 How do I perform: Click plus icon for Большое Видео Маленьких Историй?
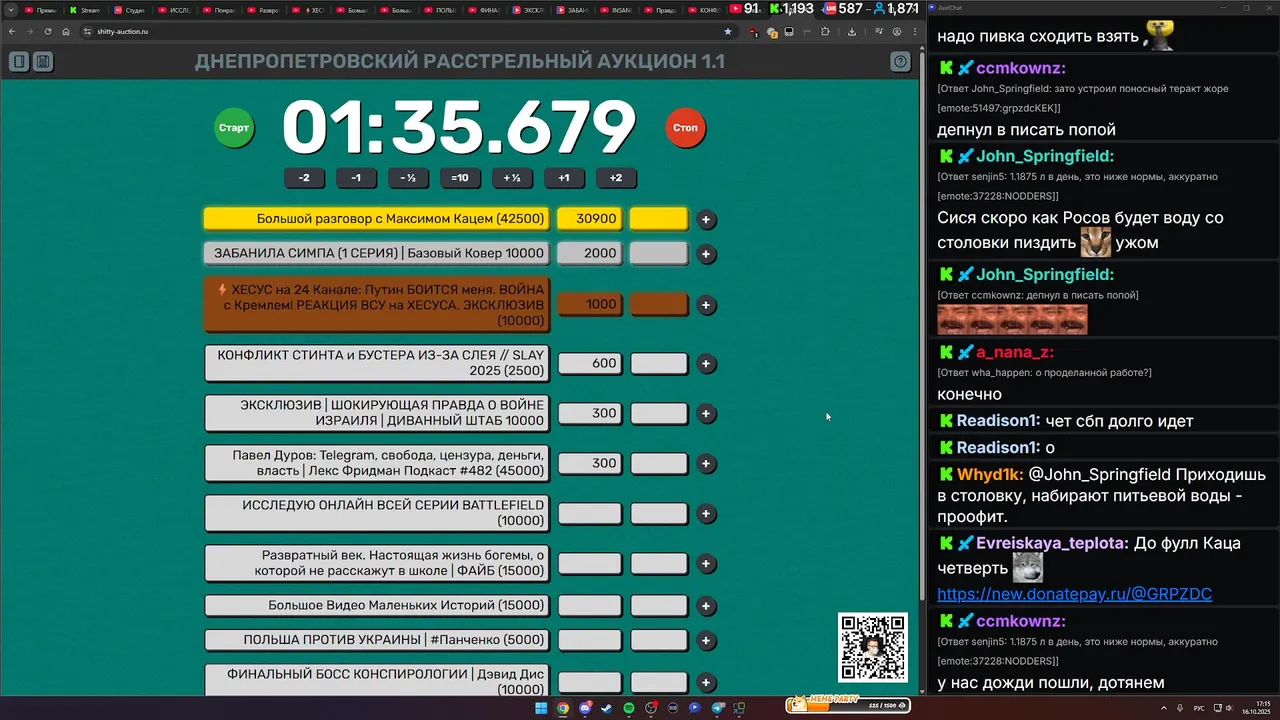point(706,606)
